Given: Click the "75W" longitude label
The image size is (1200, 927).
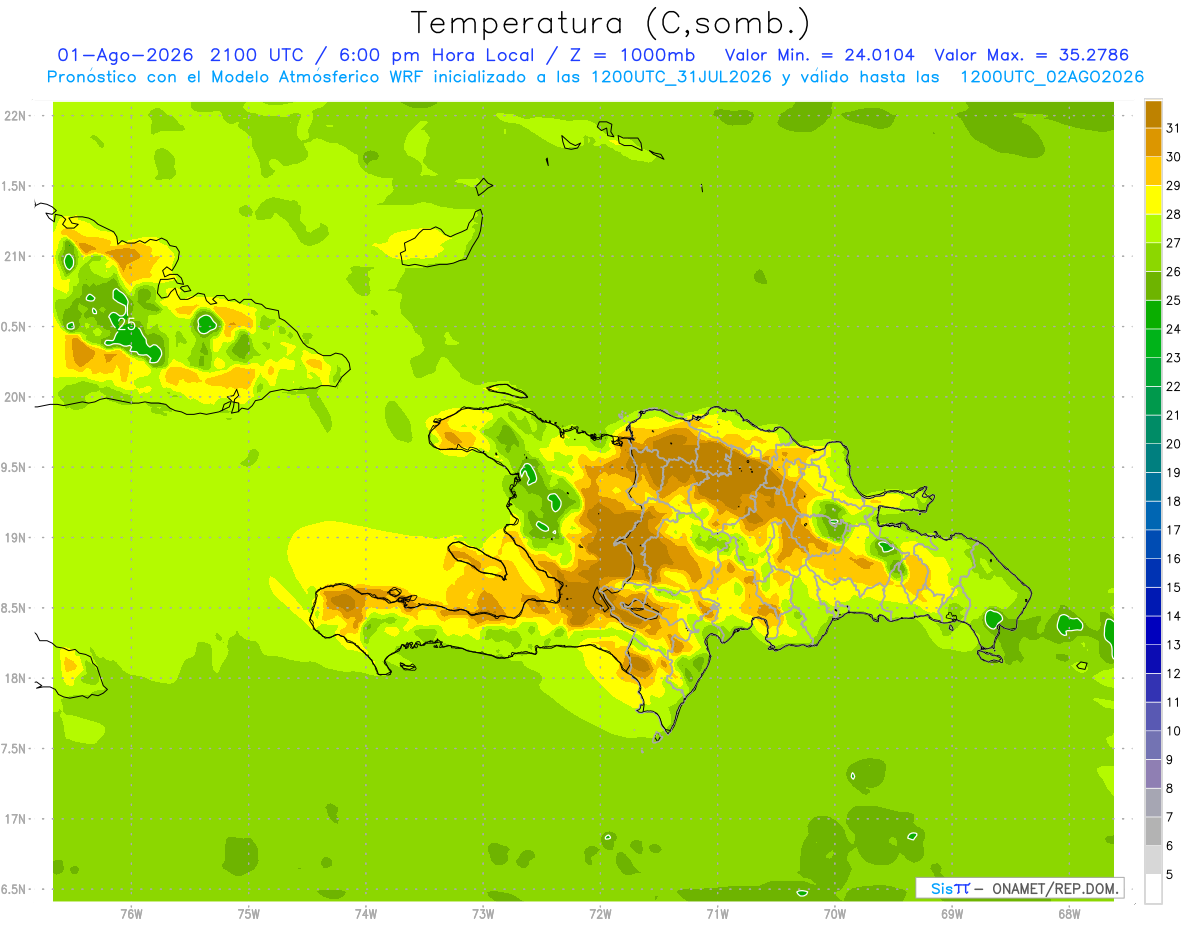Looking at the screenshot, I should point(249,913).
